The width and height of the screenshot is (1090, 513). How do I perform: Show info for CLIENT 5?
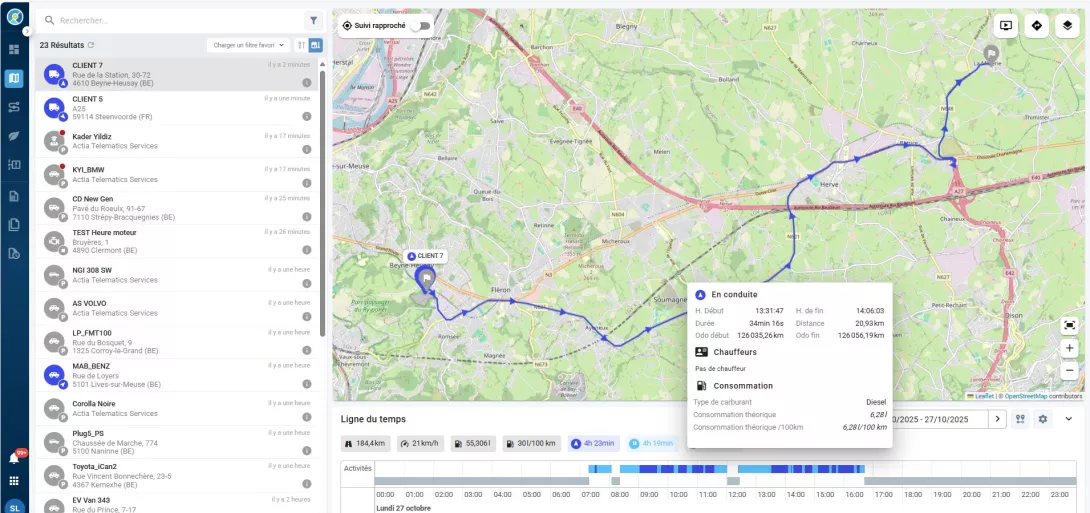pos(307,116)
